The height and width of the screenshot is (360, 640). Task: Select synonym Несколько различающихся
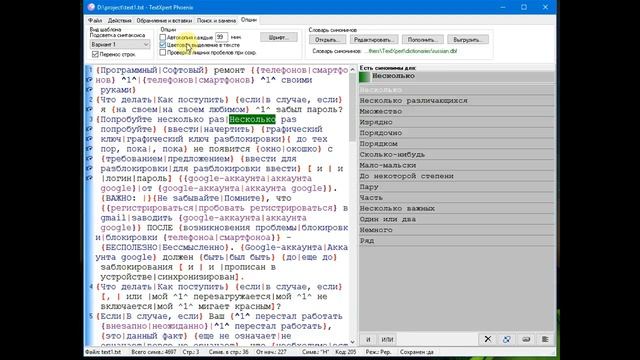click(457, 100)
